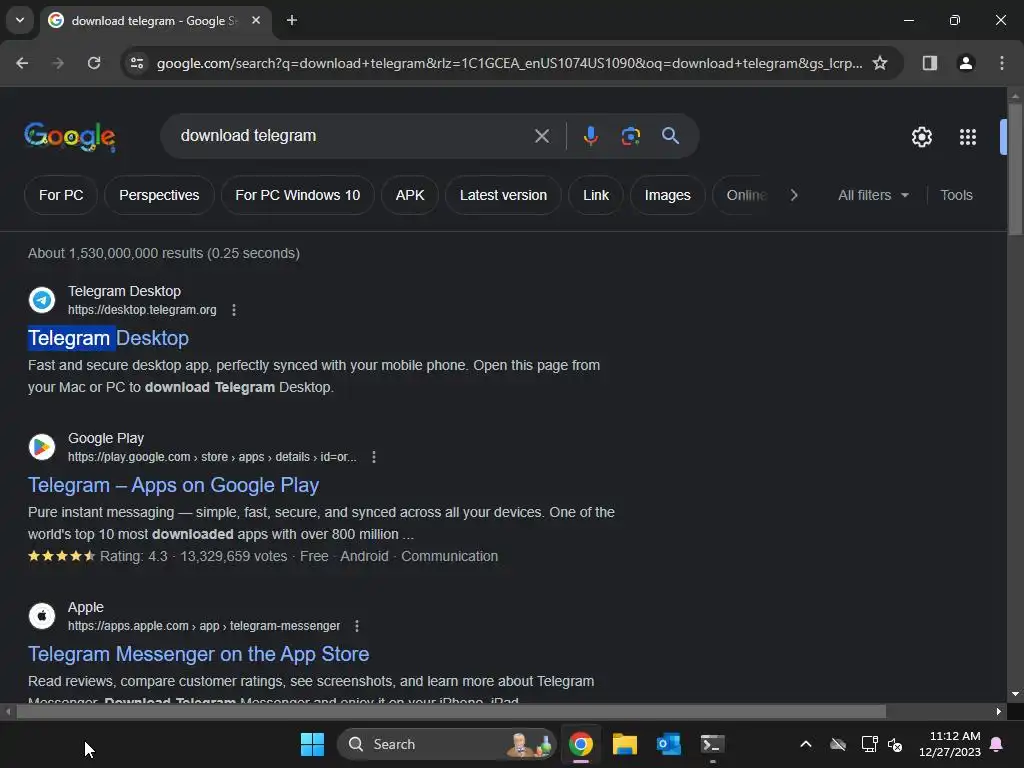Select For PC Windows 10 filter chip
The image size is (1024, 768).
pos(297,195)
